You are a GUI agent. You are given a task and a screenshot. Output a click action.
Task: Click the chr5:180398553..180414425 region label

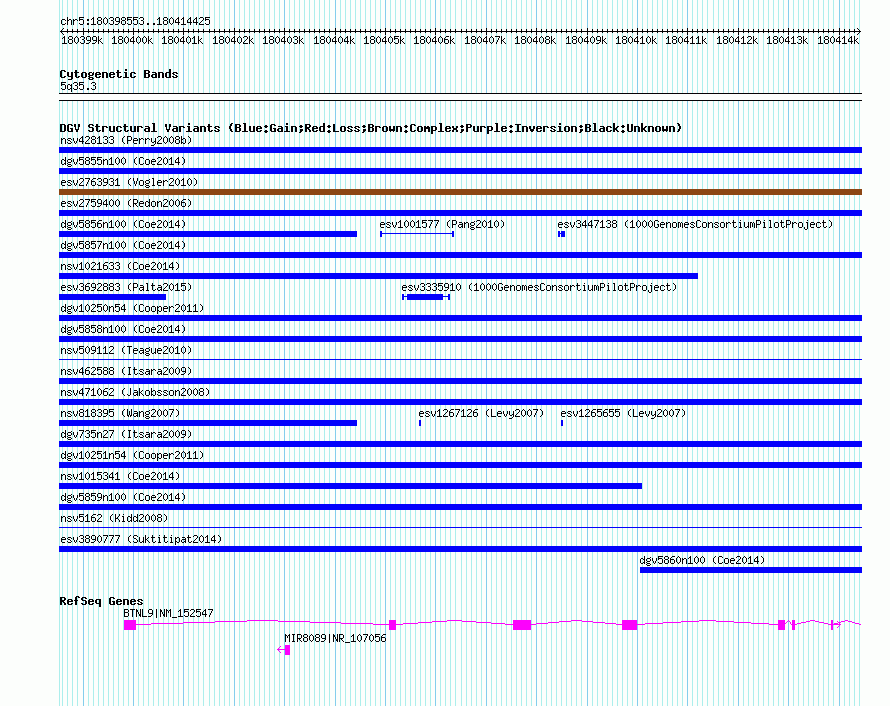tap(135, 21)
